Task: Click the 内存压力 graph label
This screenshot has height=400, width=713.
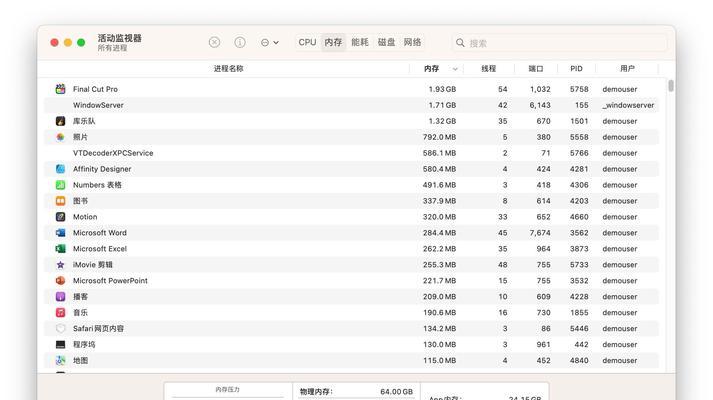Action: (x=227, y=390)
